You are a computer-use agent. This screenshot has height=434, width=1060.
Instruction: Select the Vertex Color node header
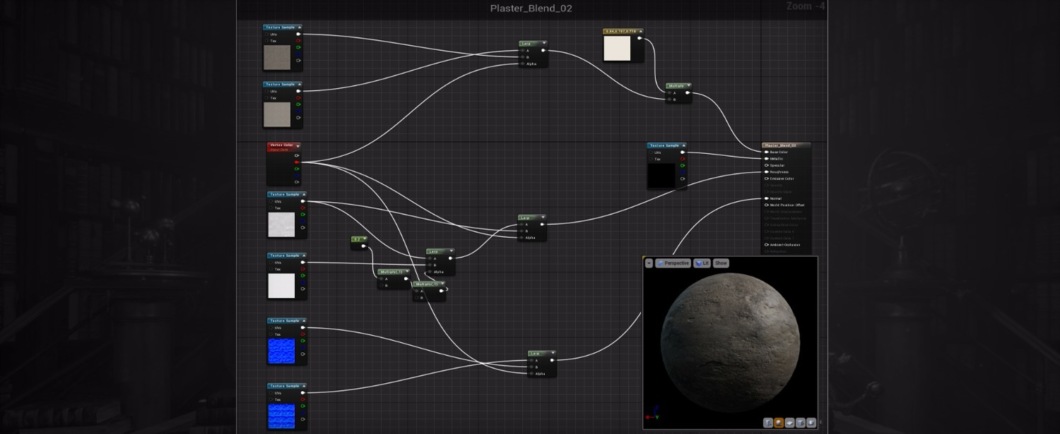pyautogui.click(x=283, y=147)
